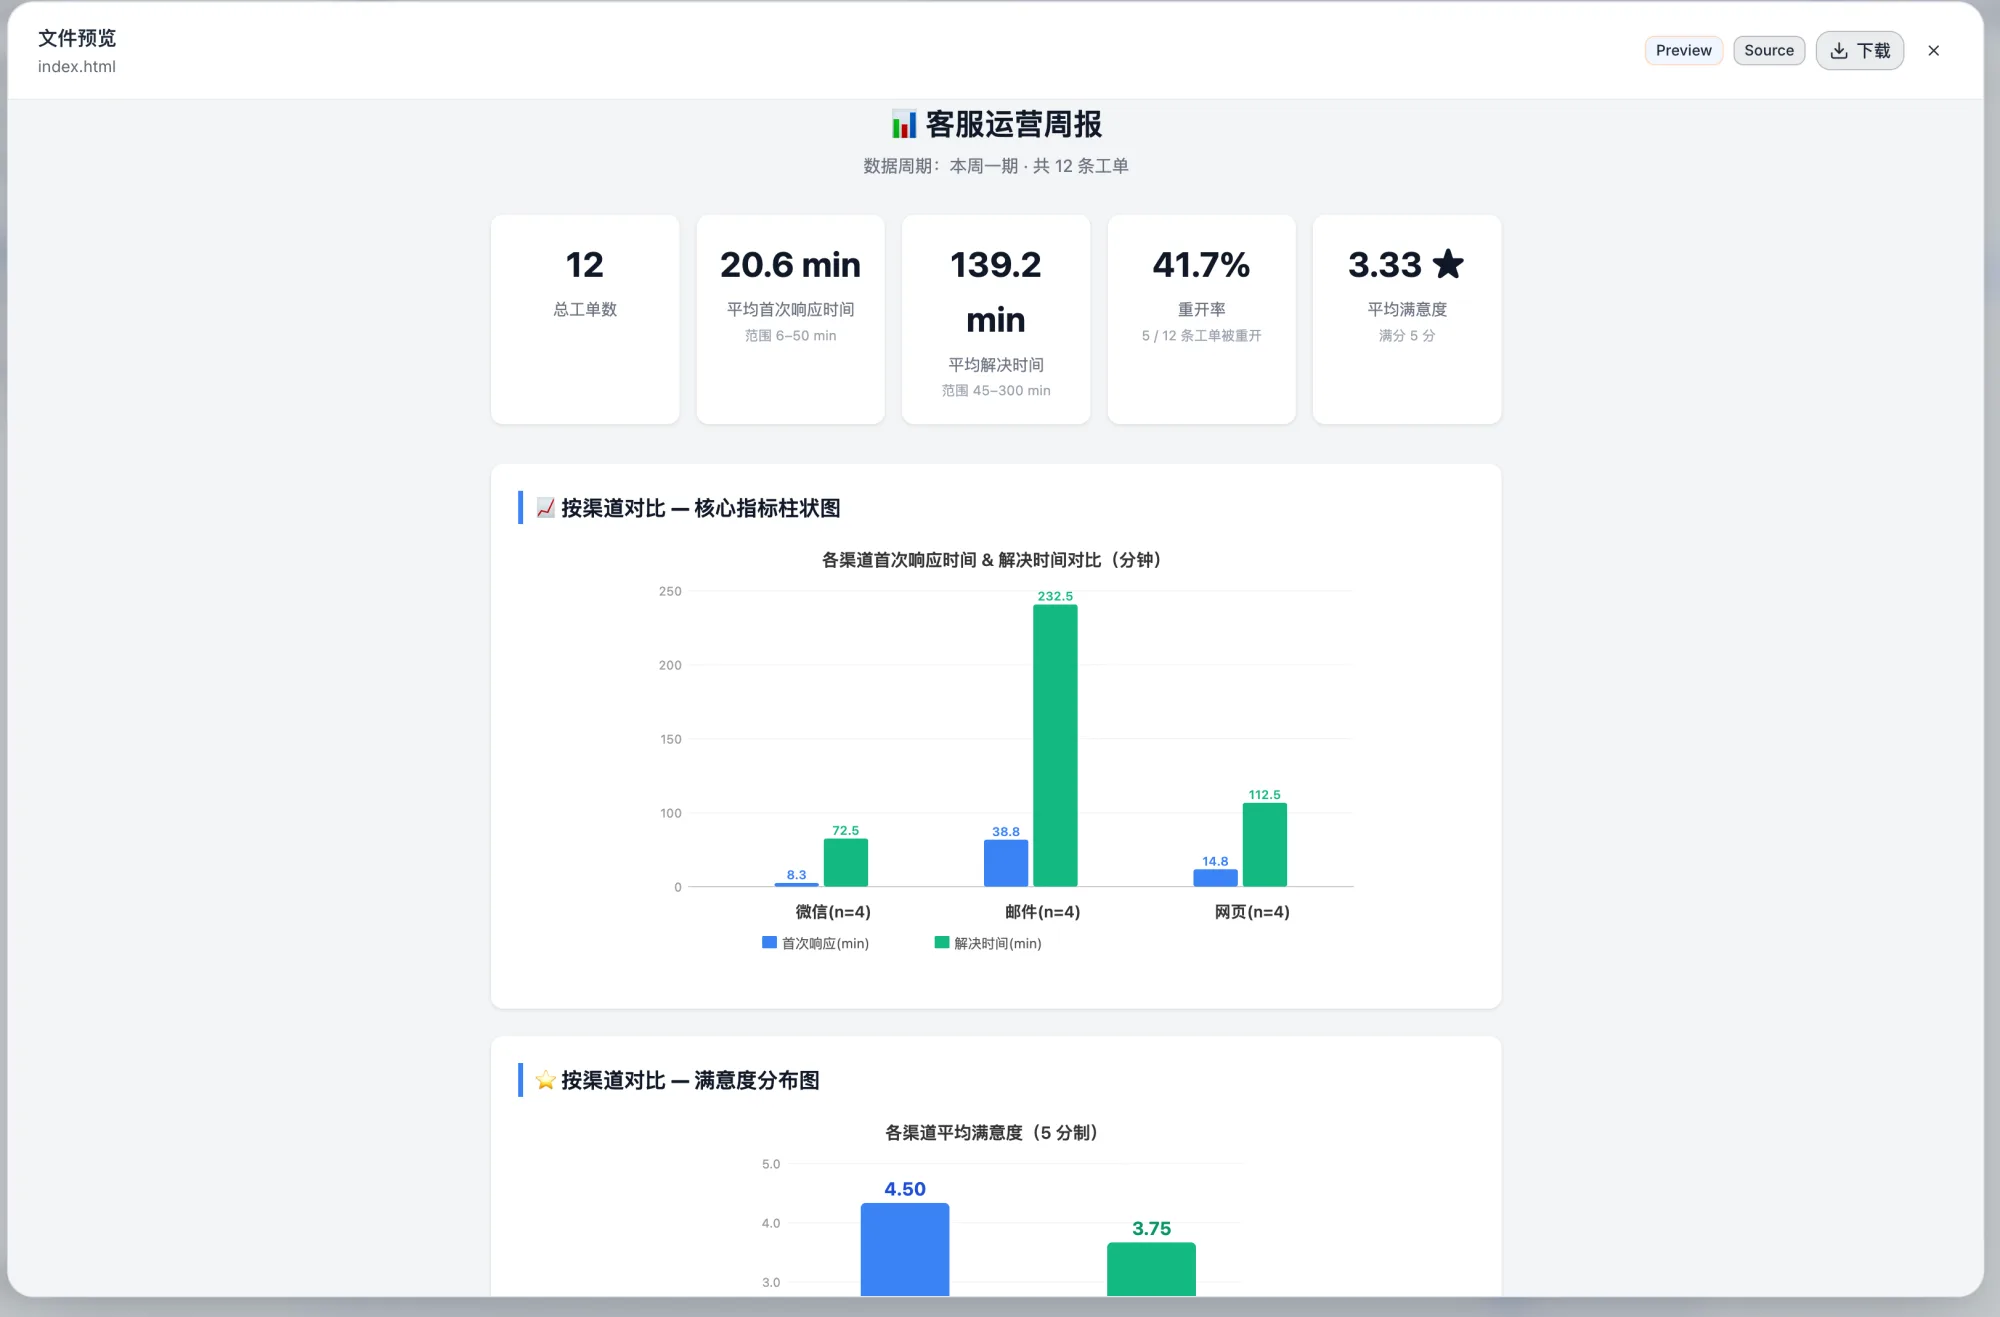The image size is (2000, 1317).
Task: Click the 满分 5 分 subtext
Action: 1406,336
